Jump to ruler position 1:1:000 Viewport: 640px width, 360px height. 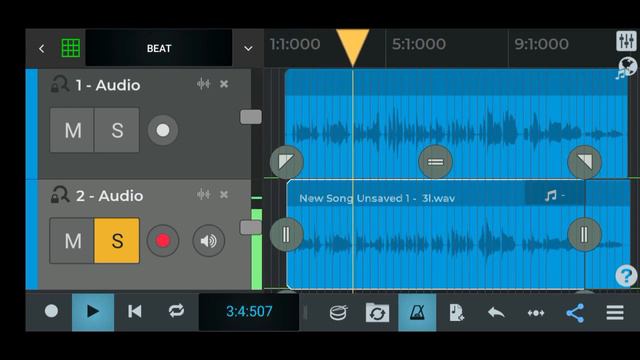(x=295, y=44)
